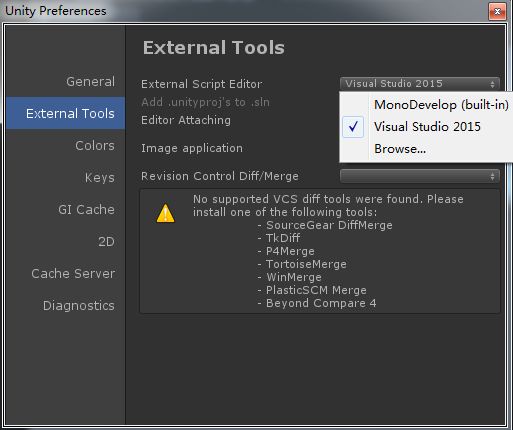Open the Keys preferences section
This screenshot has height=430, width=513.
pyautogui.click(x=99, y=178)
